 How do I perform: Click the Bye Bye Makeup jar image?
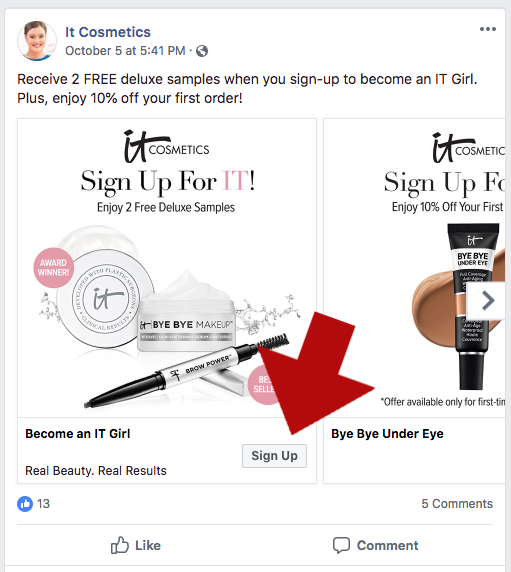[x=186, y=312]
